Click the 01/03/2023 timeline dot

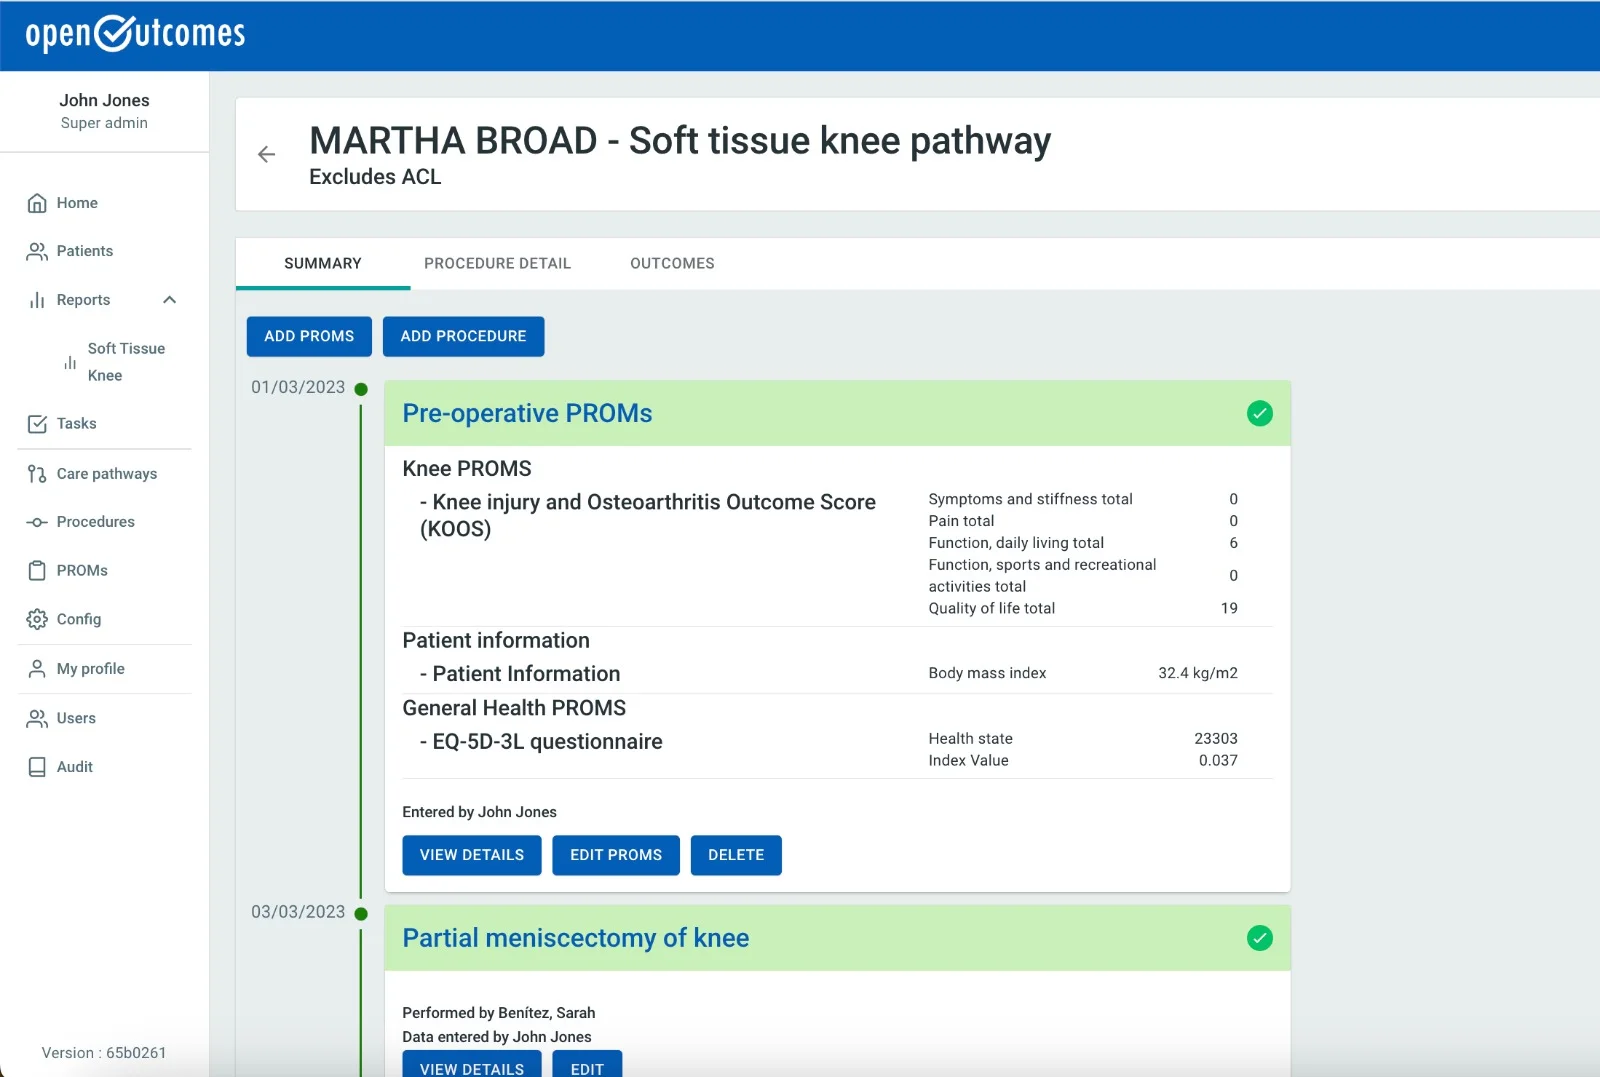coord(361,389)
